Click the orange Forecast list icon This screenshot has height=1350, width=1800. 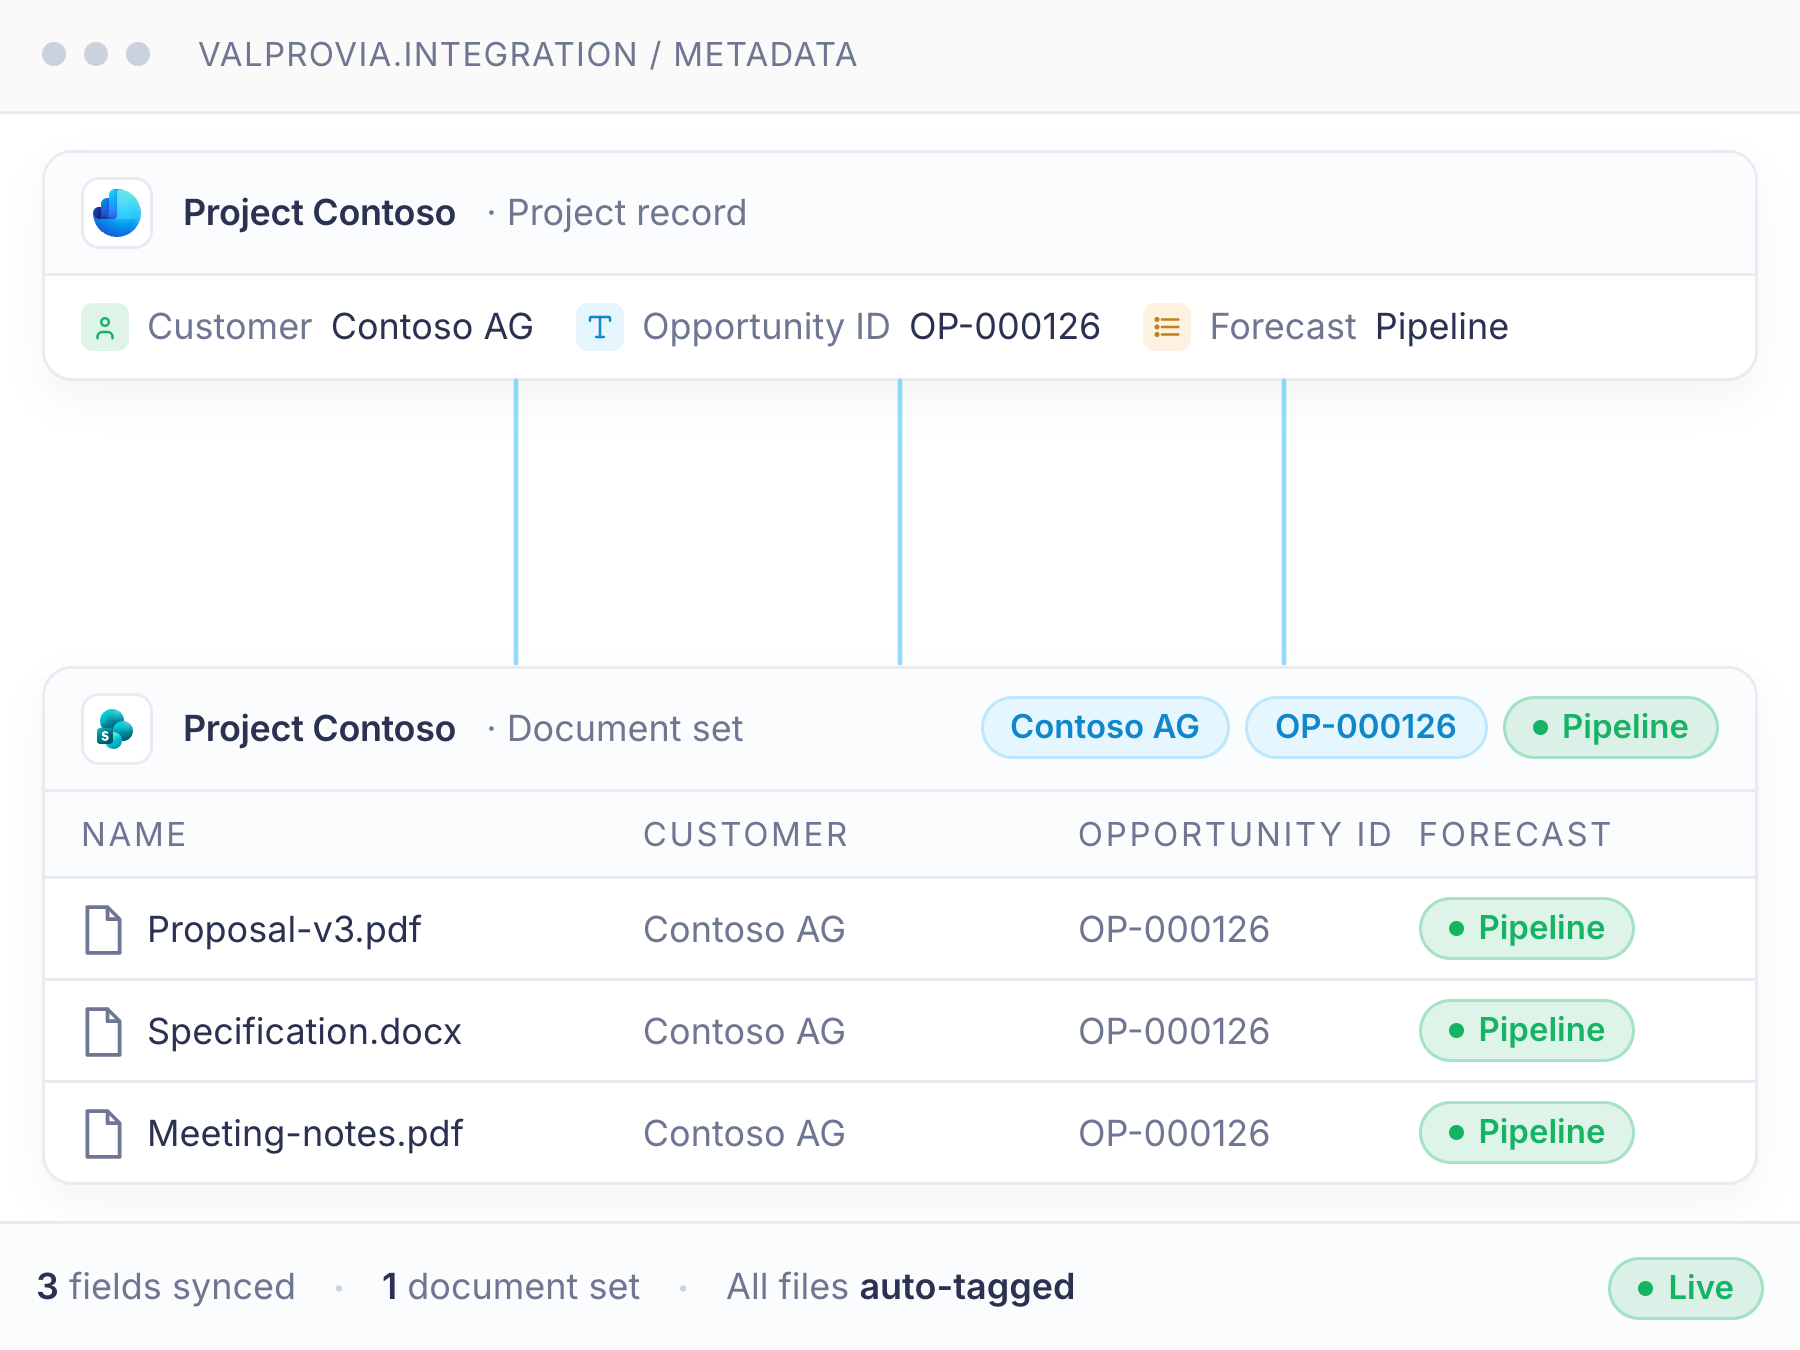[1167, 327]
